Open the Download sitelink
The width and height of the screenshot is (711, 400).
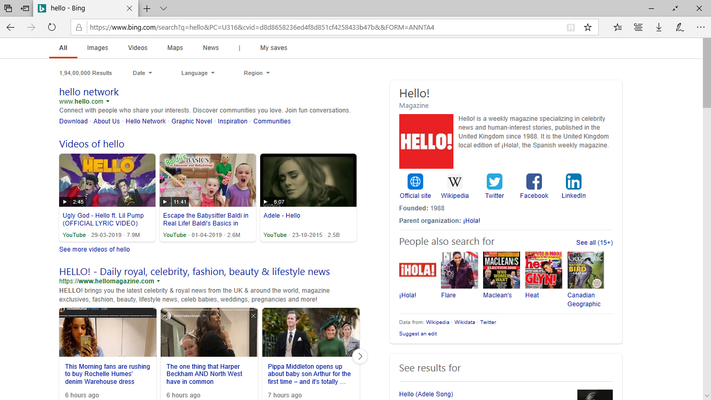tap(73, 121)
